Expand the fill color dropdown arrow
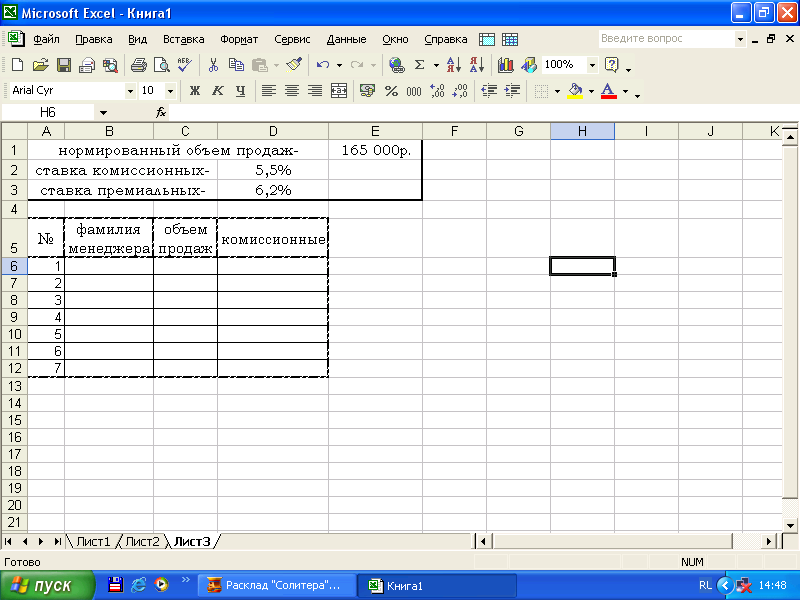 (591, 91)
